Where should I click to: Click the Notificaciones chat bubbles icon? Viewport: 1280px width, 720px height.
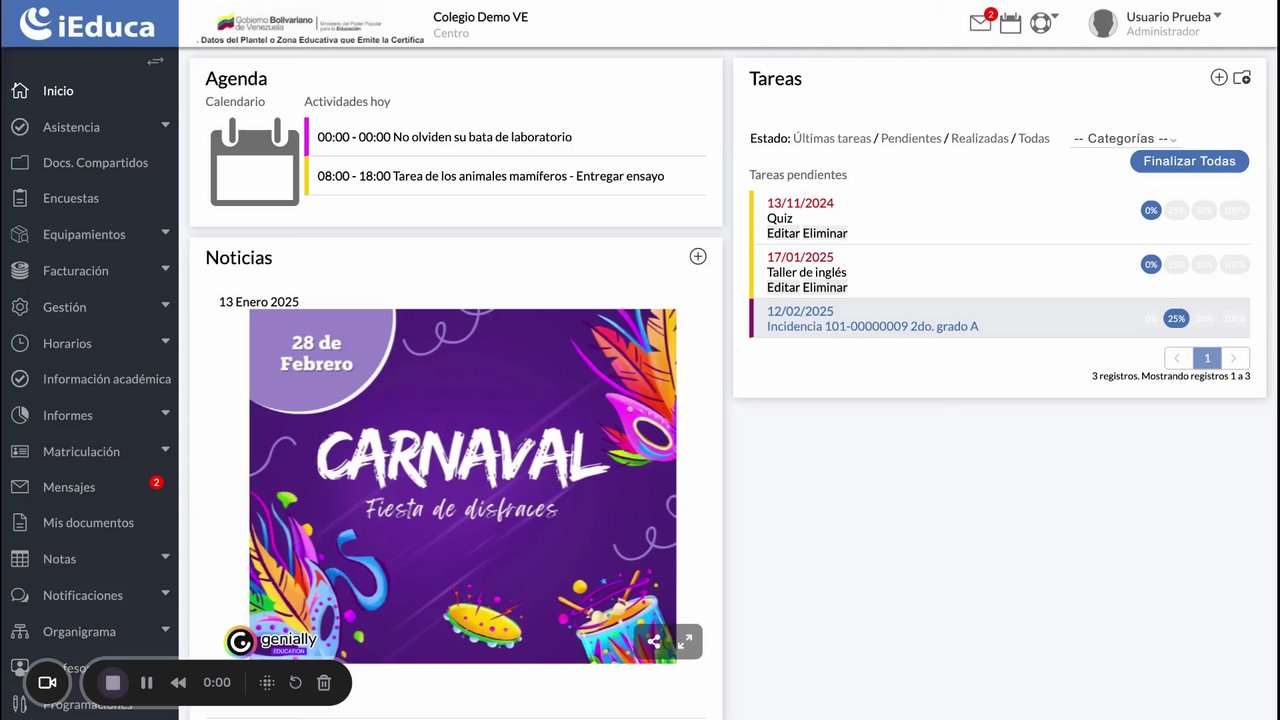coord(20,595)
